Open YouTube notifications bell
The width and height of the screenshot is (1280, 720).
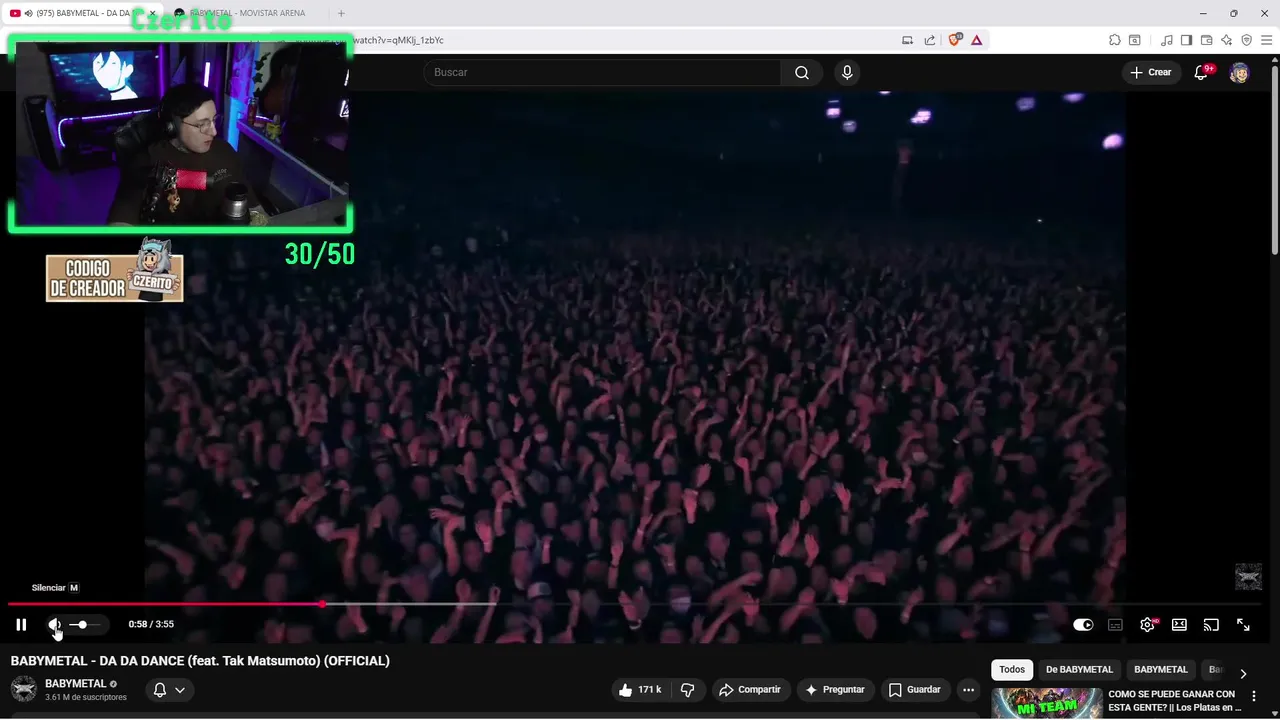1201,72
